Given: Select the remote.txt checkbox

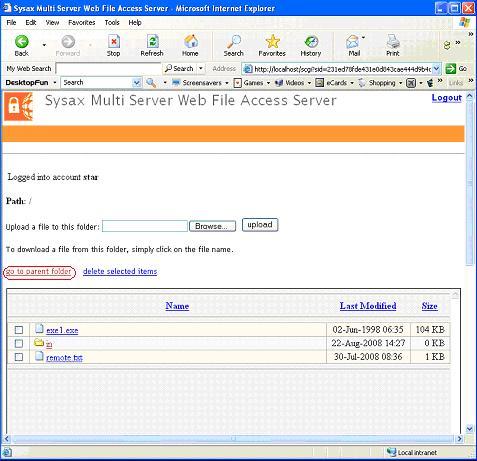Looking at the screenshot, I should point(19,357).
